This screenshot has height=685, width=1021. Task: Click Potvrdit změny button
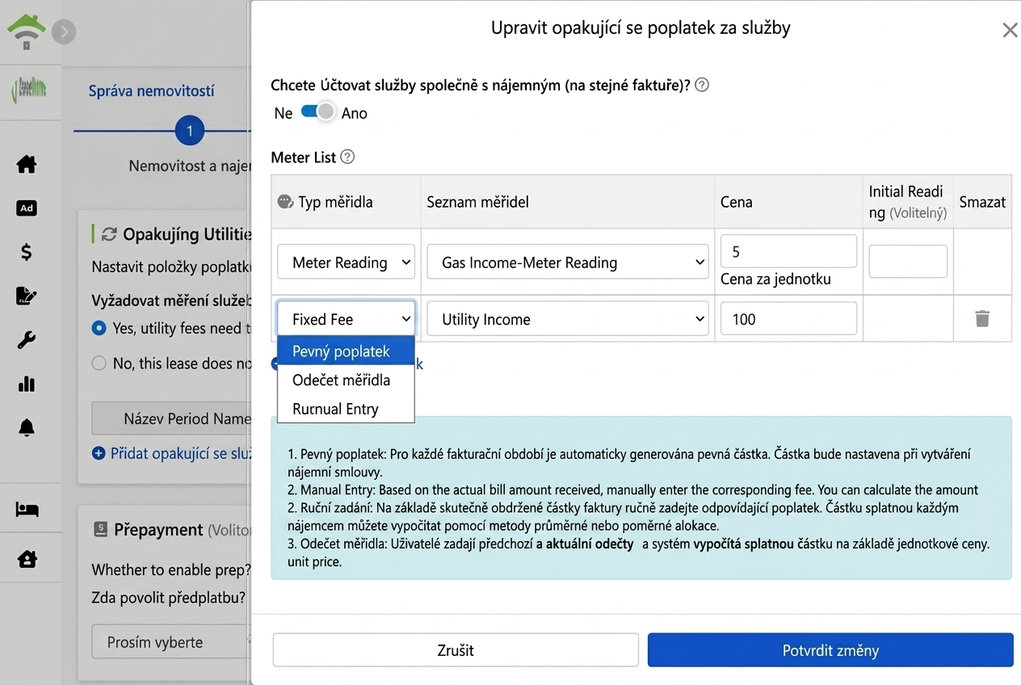pyautogui.click(x=830, y=650)
